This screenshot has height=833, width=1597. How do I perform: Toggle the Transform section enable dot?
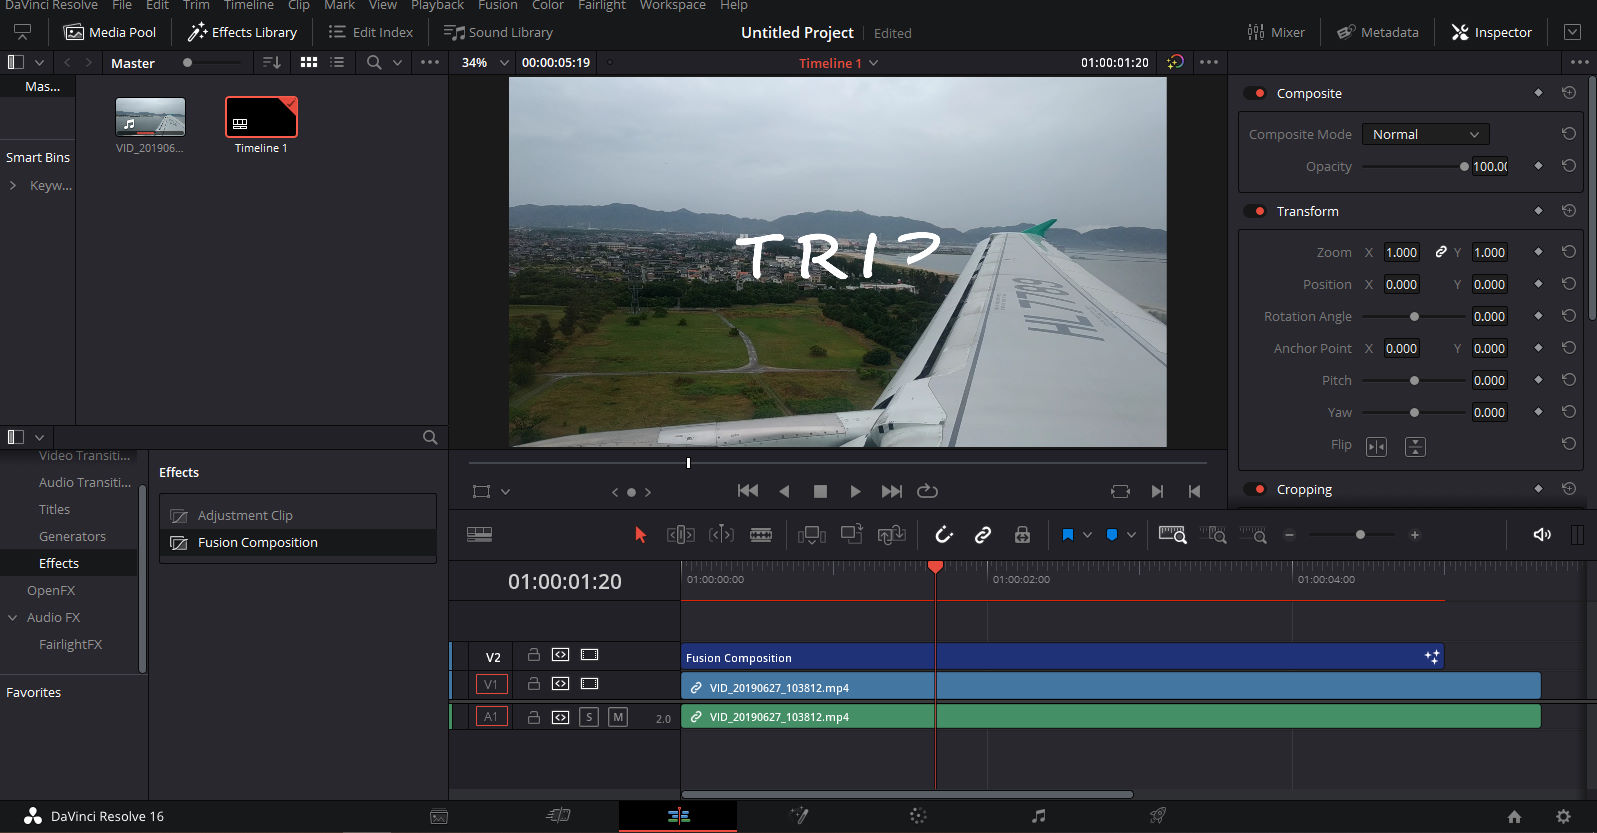point(1255,211)
